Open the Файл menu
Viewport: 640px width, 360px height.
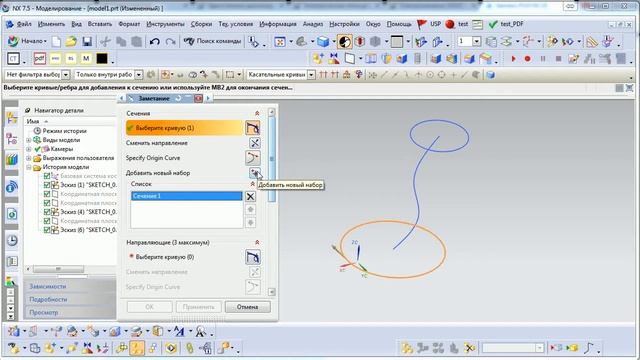point(24,24)
